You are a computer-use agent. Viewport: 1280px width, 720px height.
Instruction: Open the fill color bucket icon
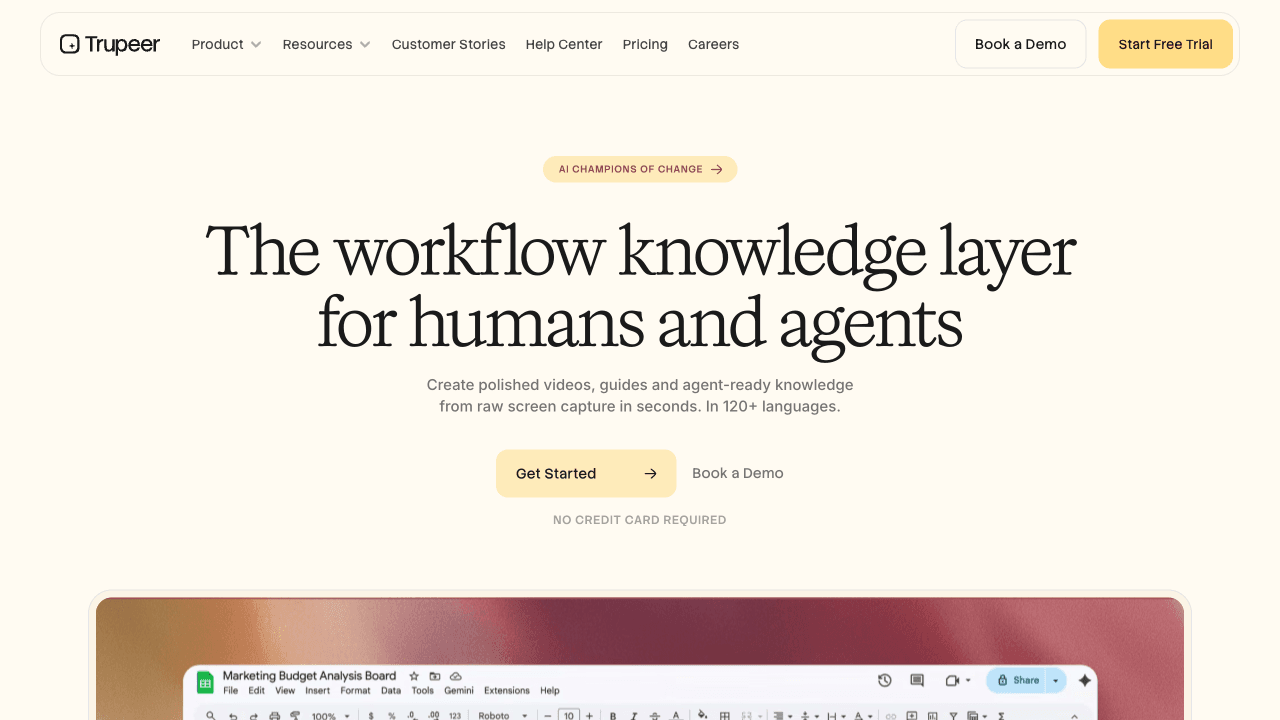pos(702,715)
